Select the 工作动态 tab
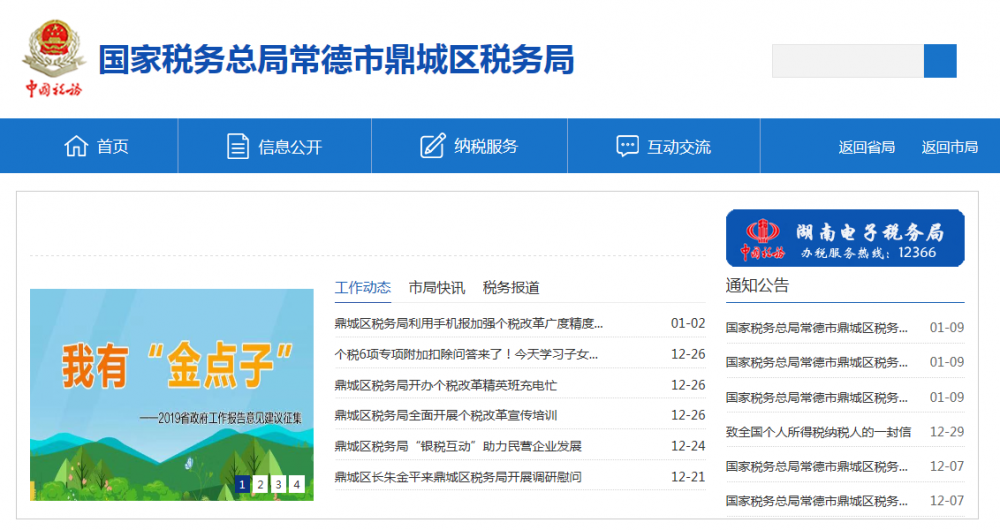The width and height of the screenshot is (1000, 530). point(362,288)
